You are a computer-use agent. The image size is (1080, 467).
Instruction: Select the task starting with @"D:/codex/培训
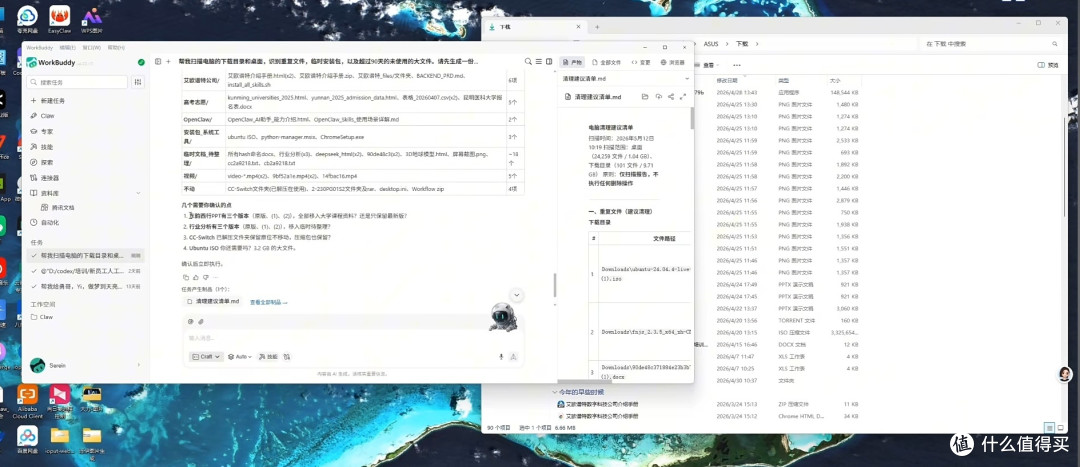coord(85,271)
